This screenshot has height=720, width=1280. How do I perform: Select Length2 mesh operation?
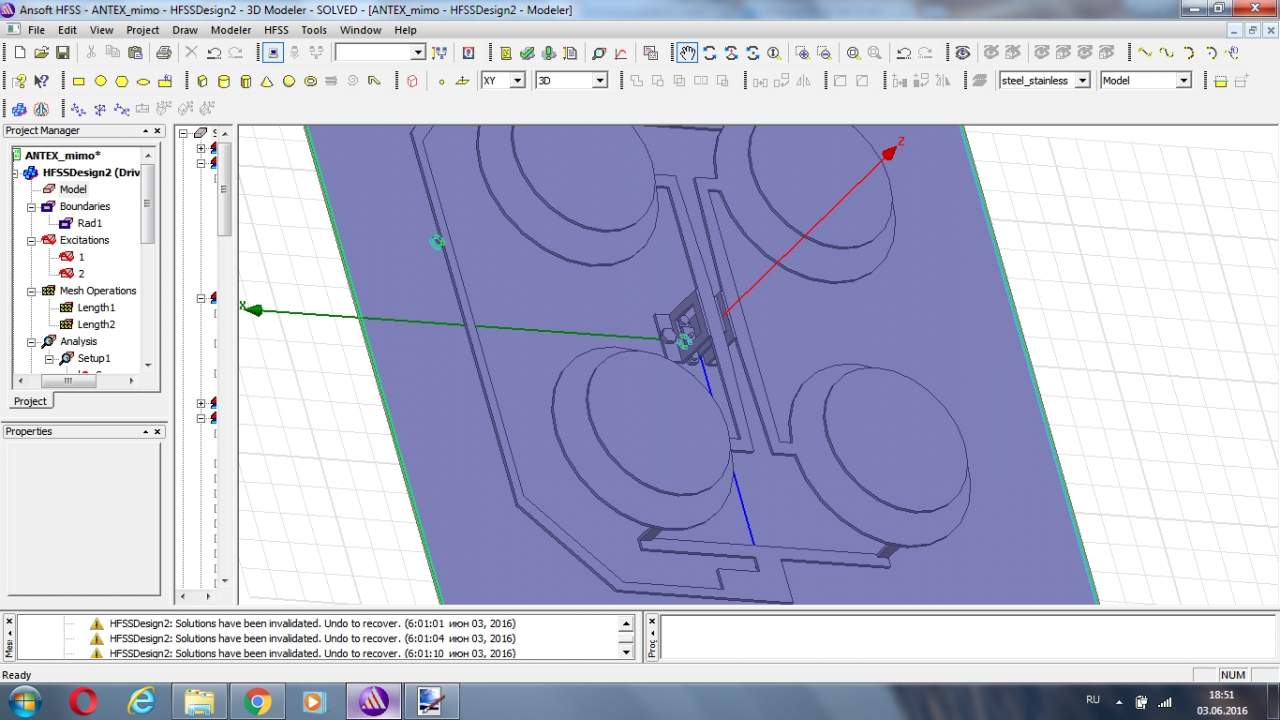click(96, 325)
